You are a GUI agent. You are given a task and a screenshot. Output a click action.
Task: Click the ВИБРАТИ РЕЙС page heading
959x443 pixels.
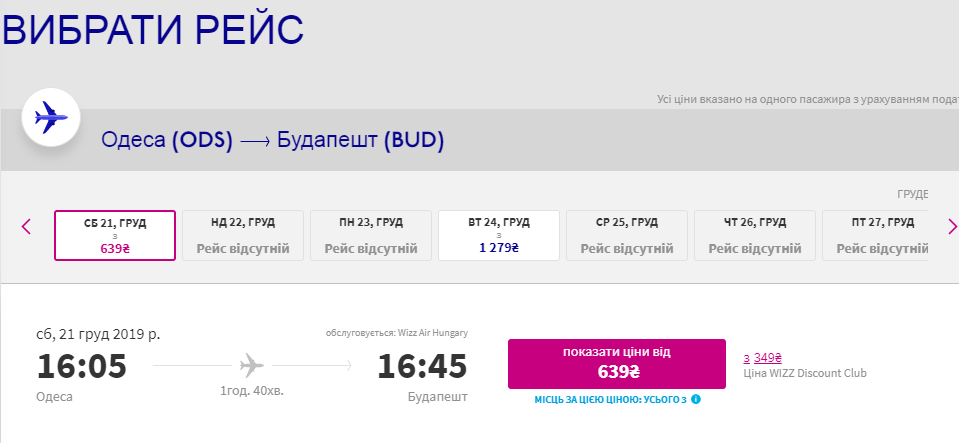pyautogui.click(x=153, y=29)
